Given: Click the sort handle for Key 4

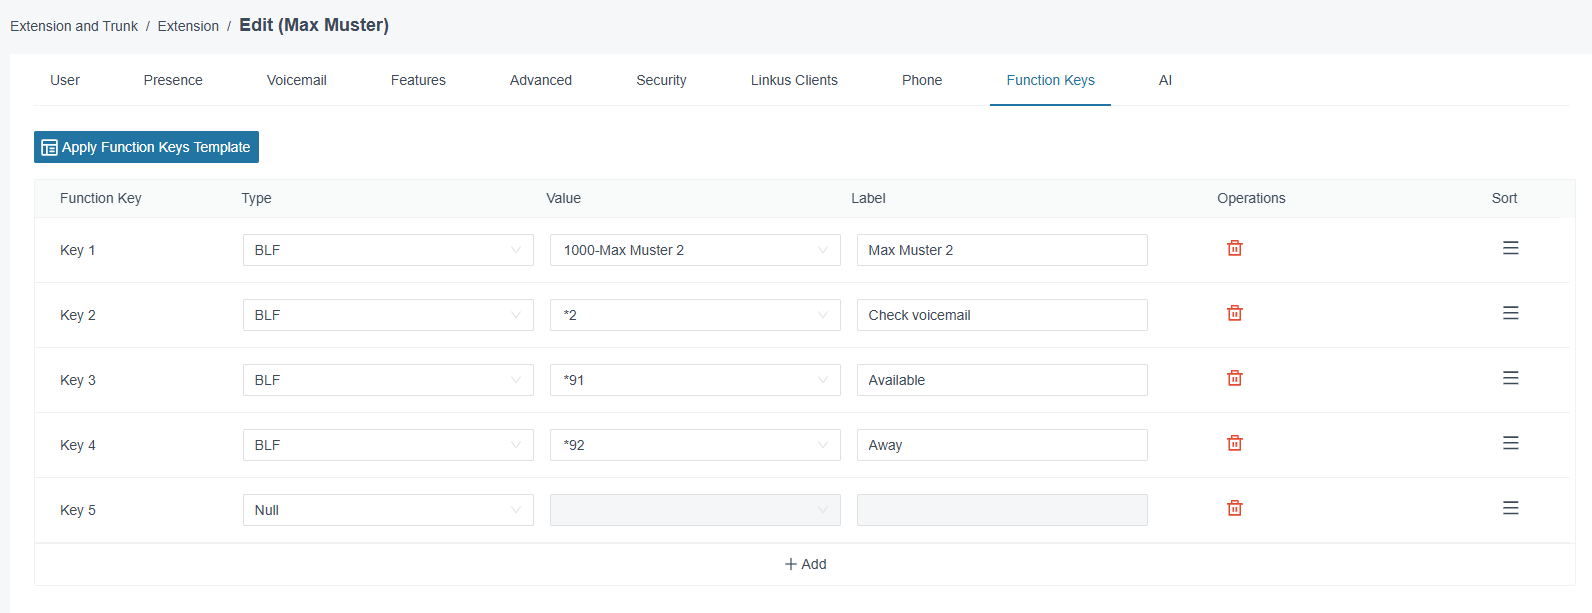Looking at the screenshot, I should (x=1511, y=443).
